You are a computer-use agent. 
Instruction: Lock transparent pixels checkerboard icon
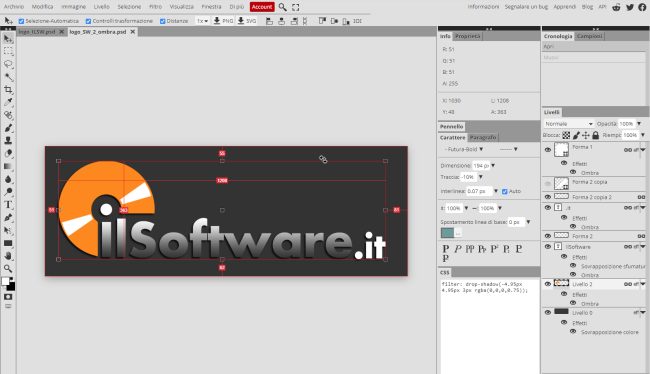566,135
